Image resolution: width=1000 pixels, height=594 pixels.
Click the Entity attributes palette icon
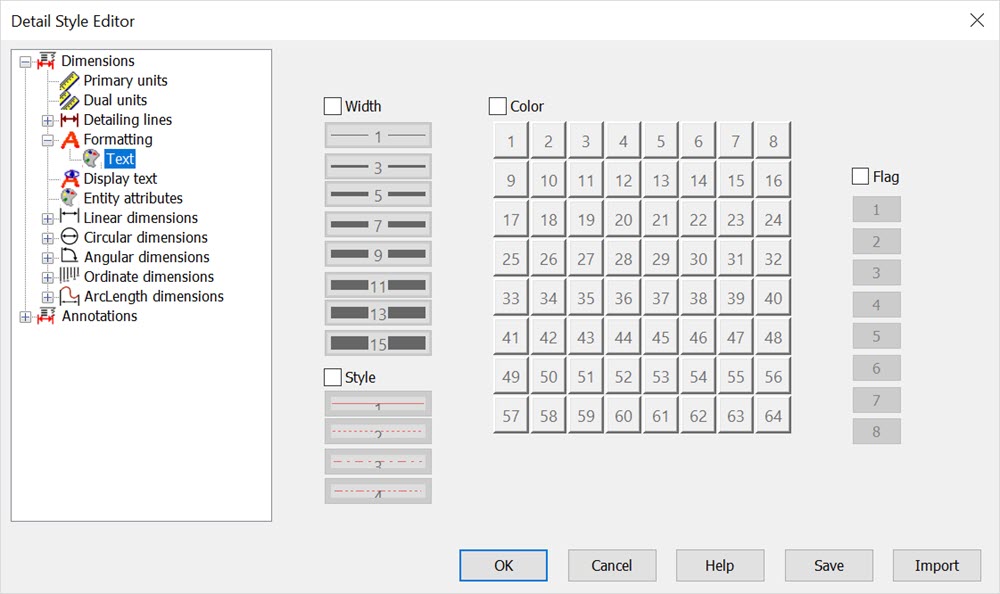[69, 198]
